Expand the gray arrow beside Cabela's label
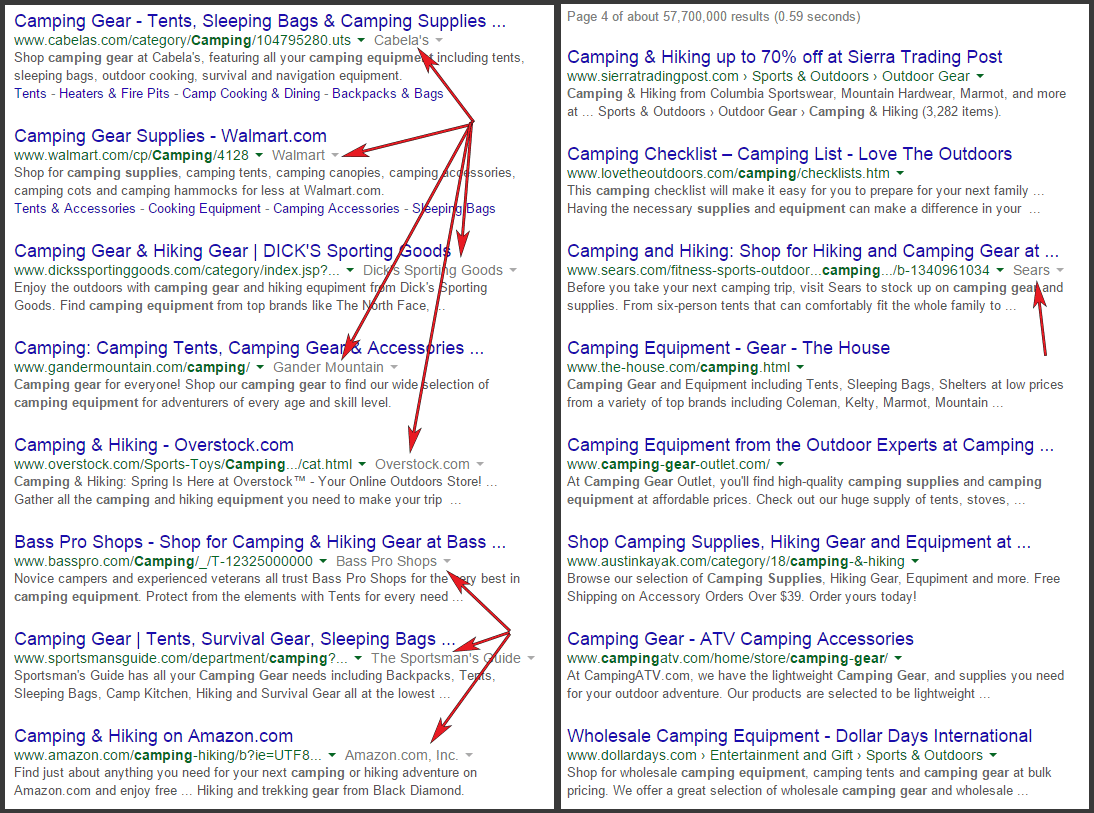Image resolution: width=1094 pixels, height=813 pixels. [x=438, y=40]
